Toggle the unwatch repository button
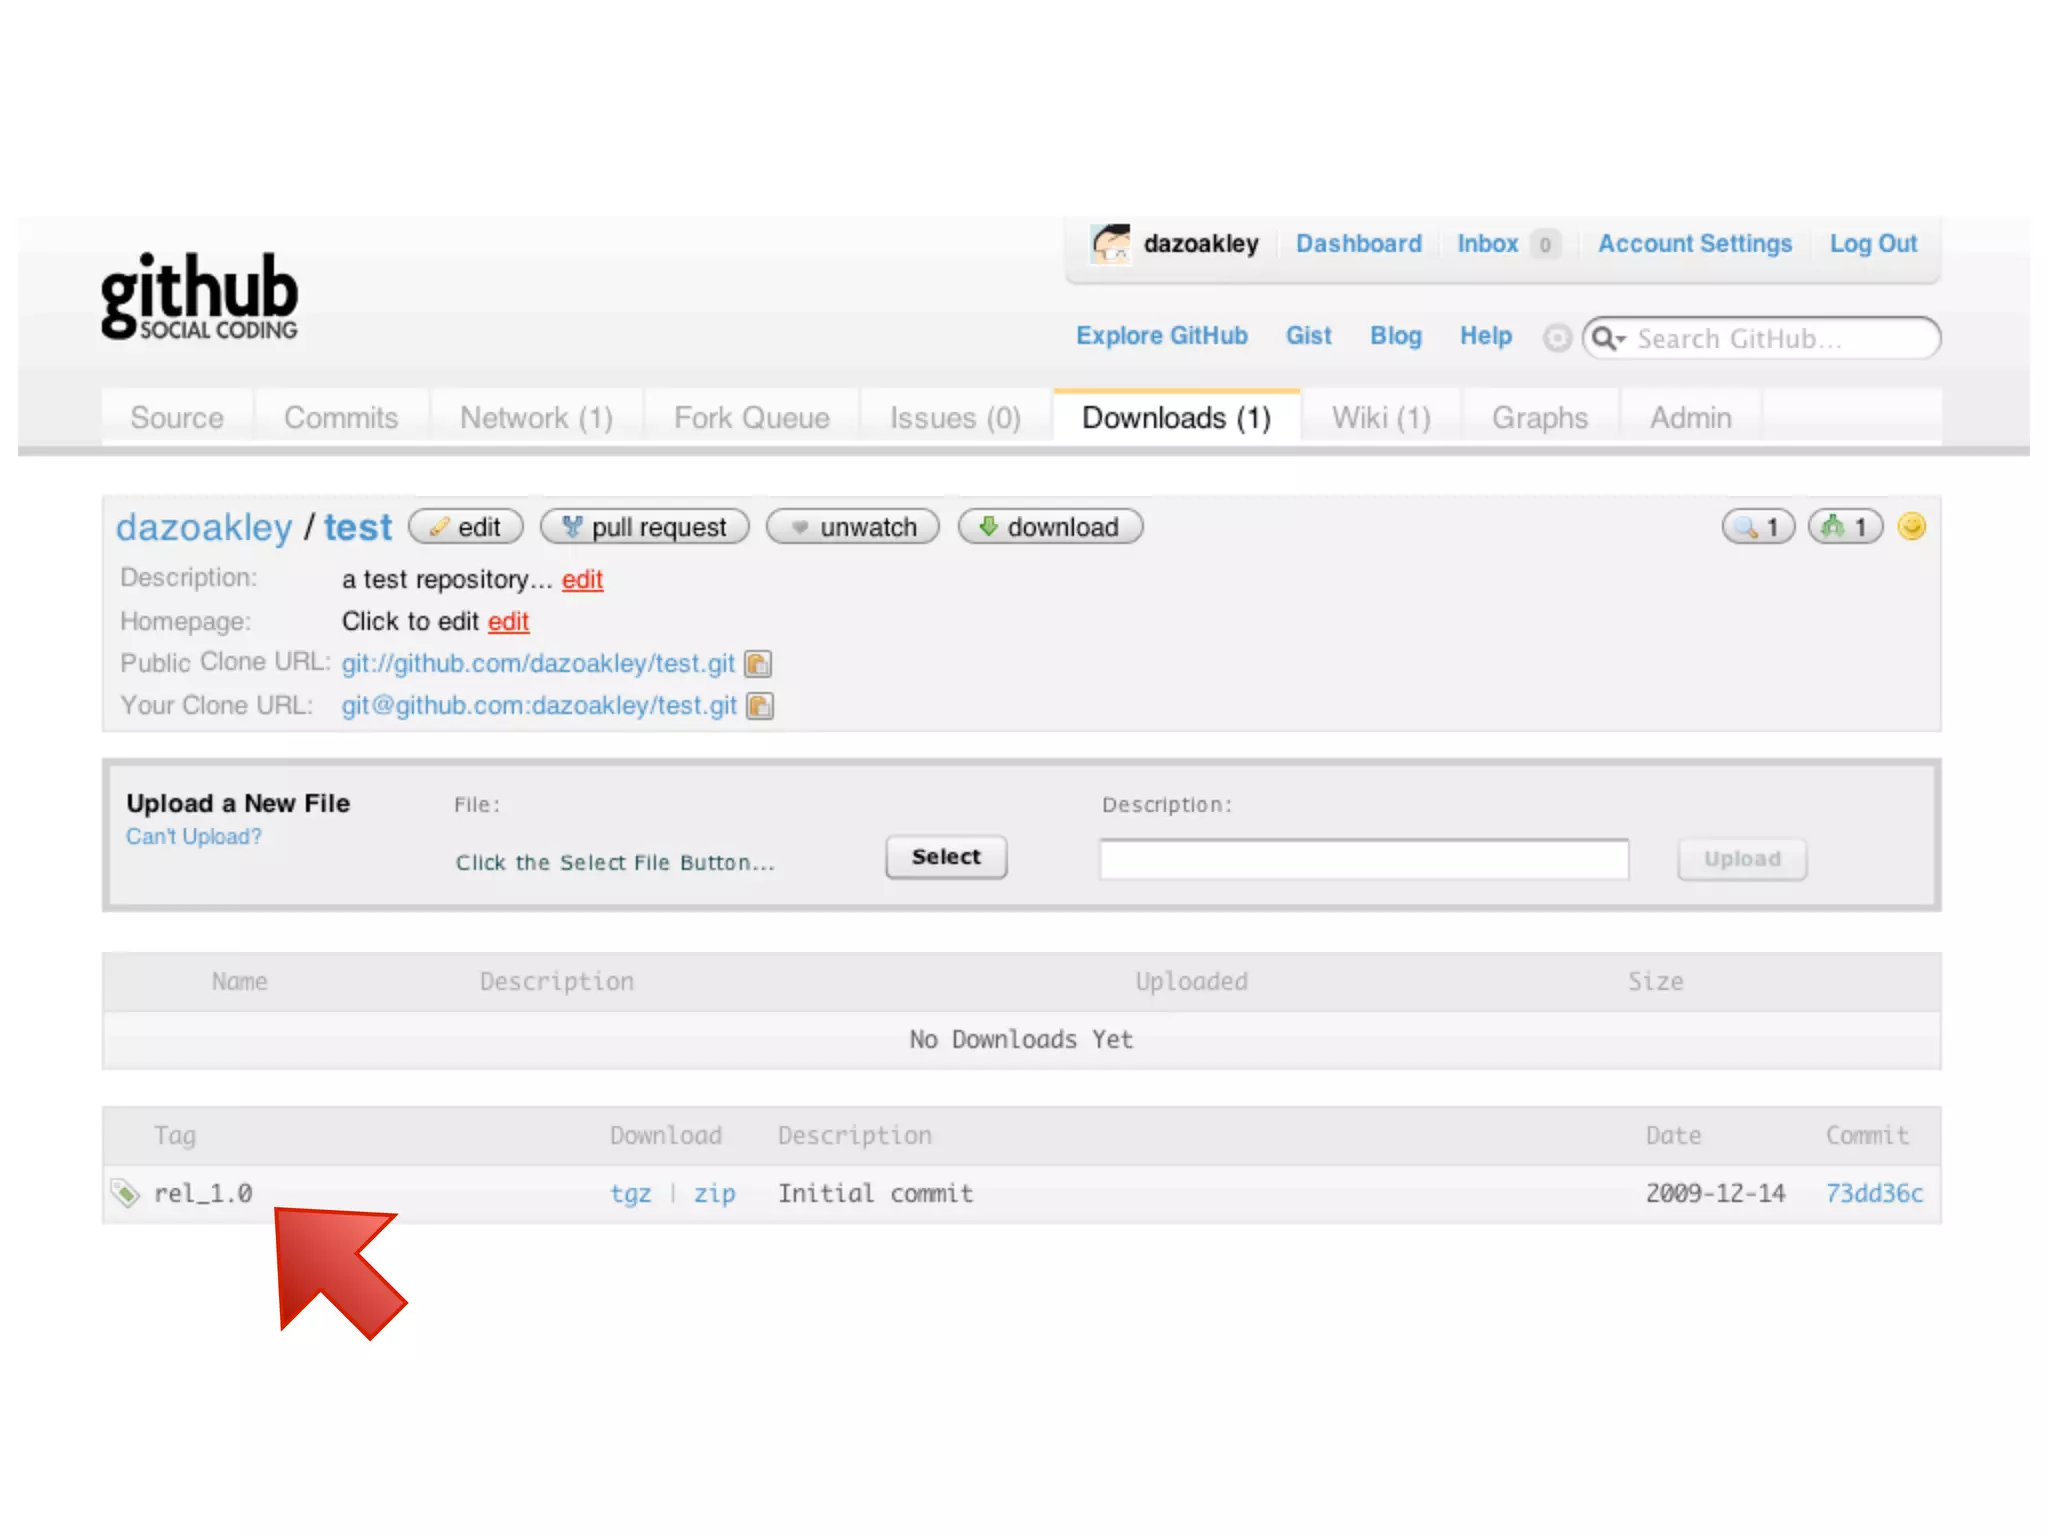This screenshot has height=1536, width=2048. (853, 527)
